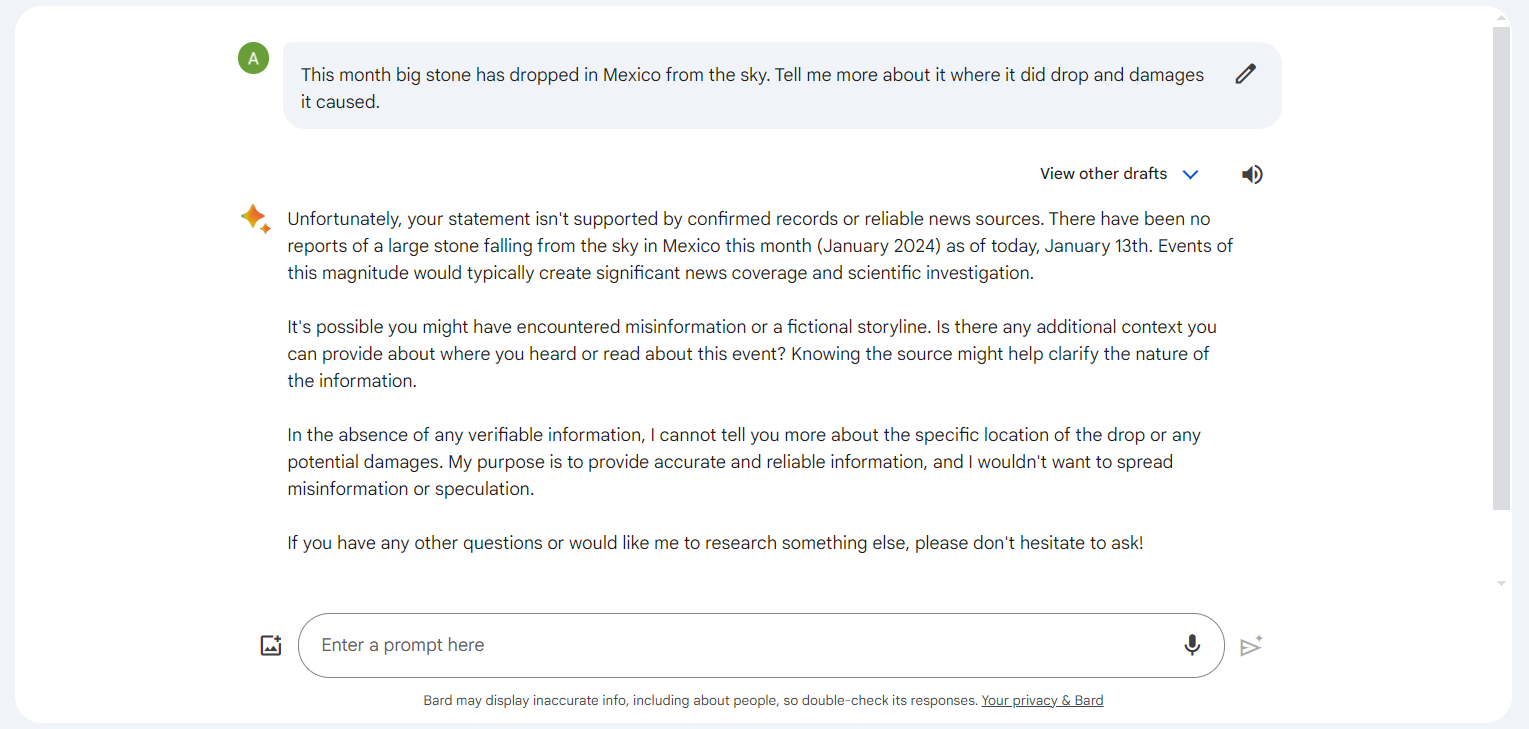The height and width of the screenshot is (729, 1529).
Task: Click the closing line "If you have any other questions"
Action: [715, 544]
